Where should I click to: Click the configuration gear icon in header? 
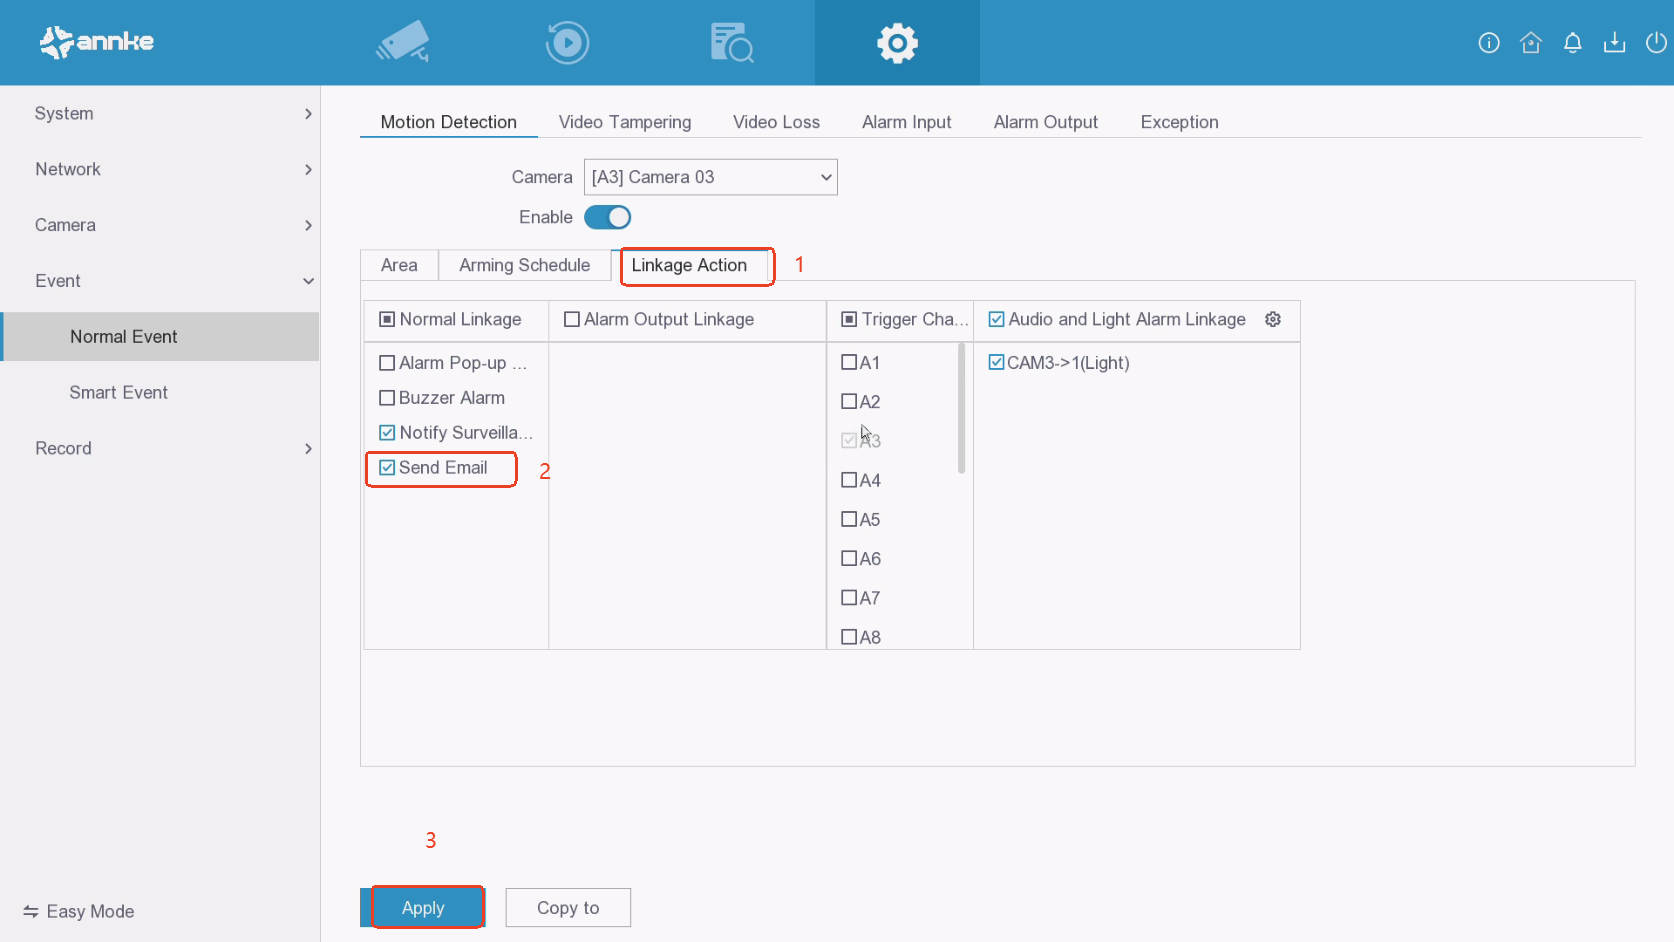point(897,43)
